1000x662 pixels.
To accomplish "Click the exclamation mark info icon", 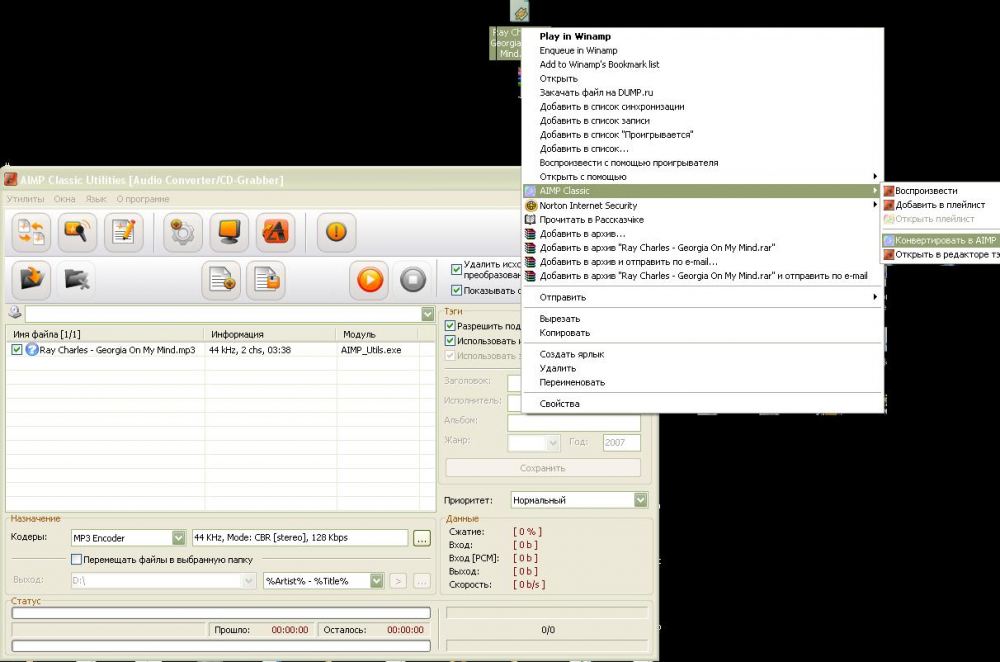I will (x=336, y=232).
